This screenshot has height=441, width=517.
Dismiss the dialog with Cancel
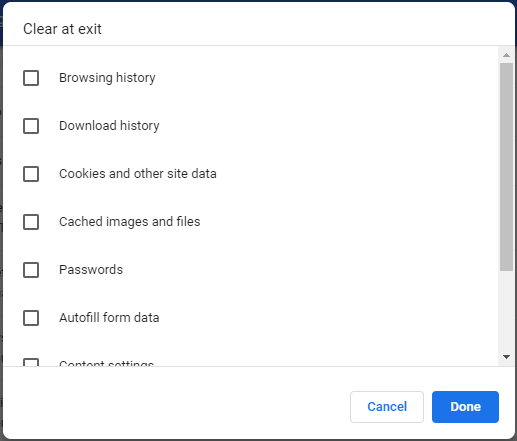(x=387, y=407)
